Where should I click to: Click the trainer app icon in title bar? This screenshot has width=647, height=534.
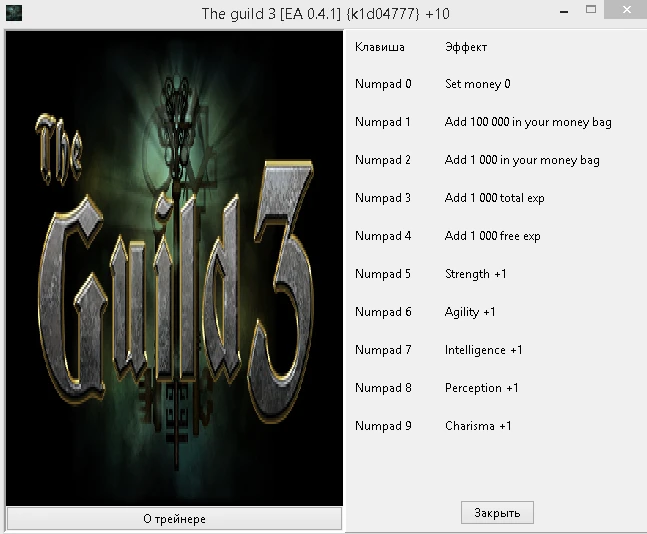coord(14,13)
